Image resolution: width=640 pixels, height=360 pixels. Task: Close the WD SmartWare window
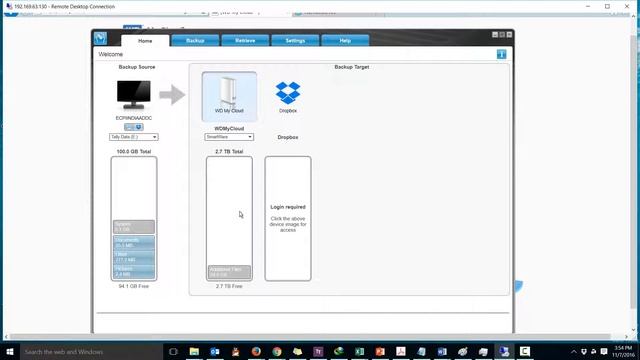(509, 35)
